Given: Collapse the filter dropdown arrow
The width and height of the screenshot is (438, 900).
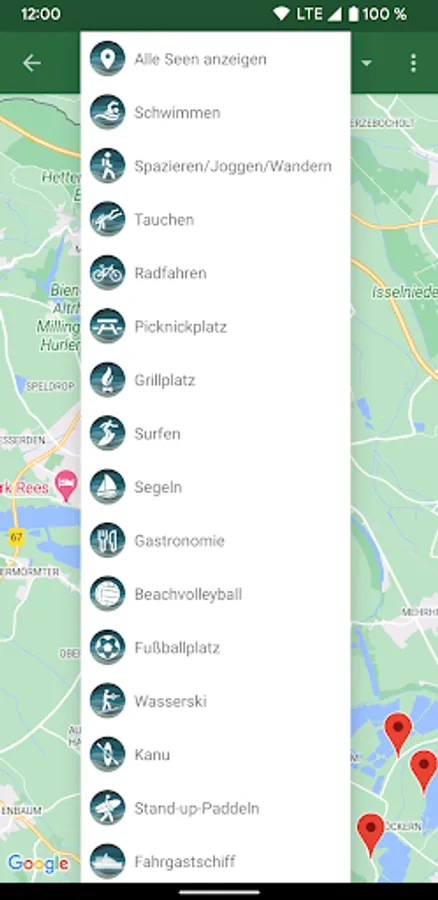Looking at the screenshot, I should pyautogui.click(x=366, y=63).
